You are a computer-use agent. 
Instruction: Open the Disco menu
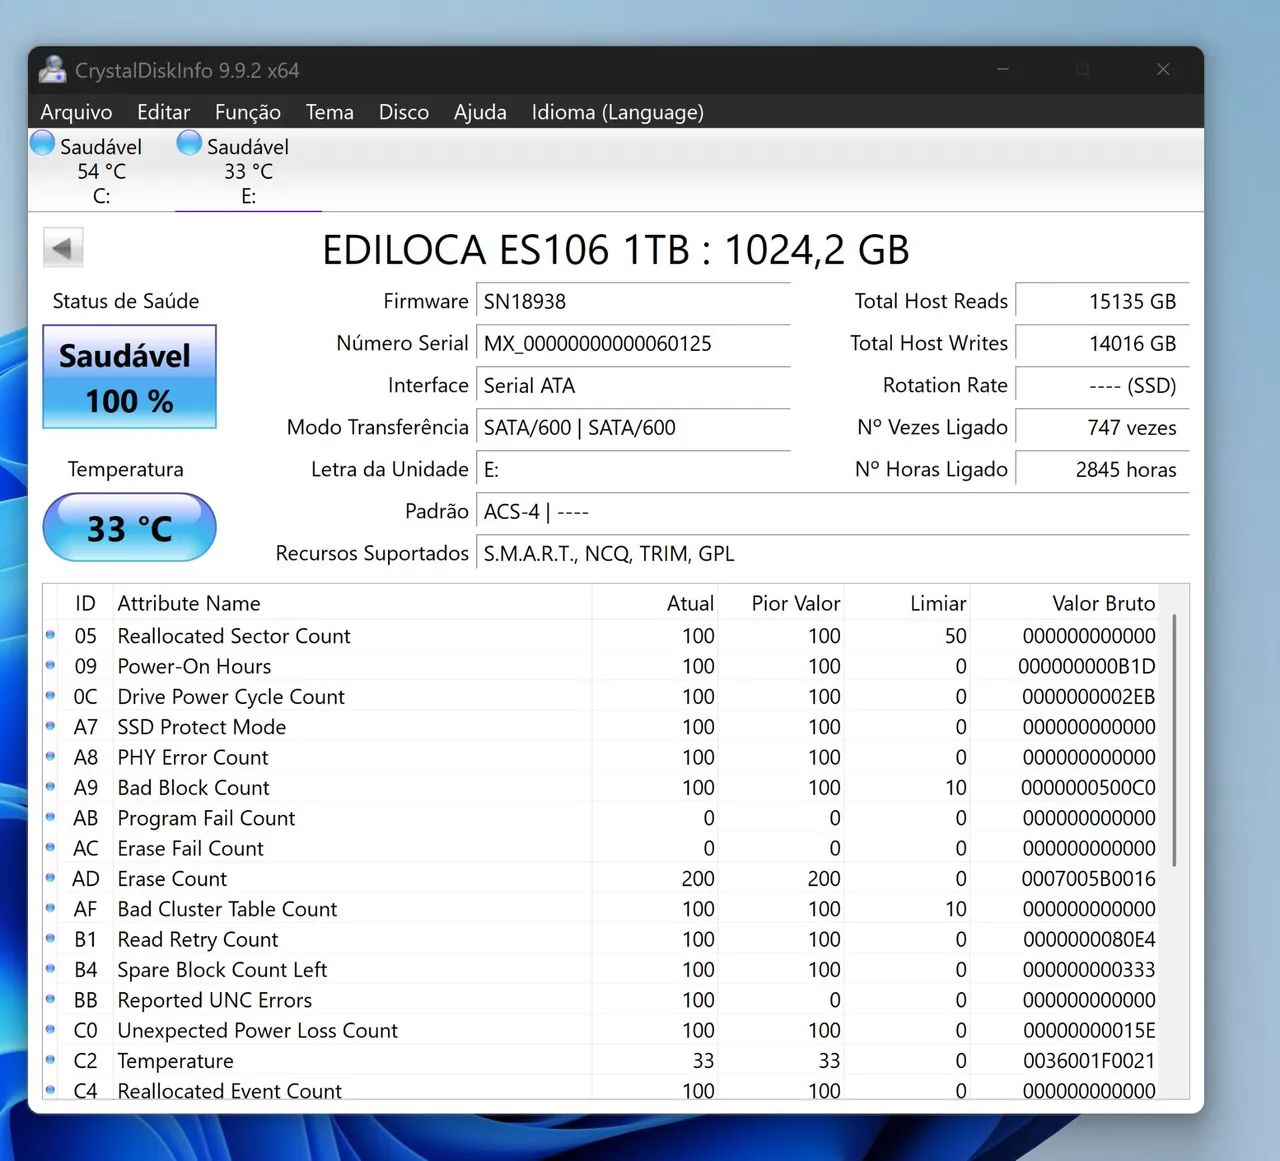click(404, 112)
